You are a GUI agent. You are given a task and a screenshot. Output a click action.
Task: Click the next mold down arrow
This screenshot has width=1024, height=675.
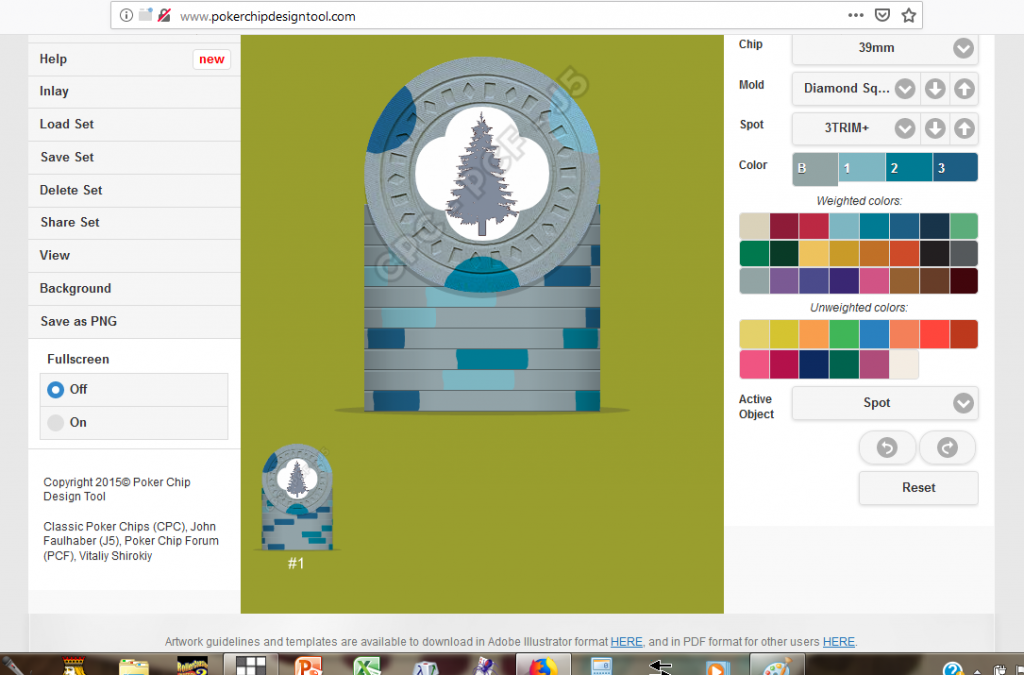coord(935,89)
